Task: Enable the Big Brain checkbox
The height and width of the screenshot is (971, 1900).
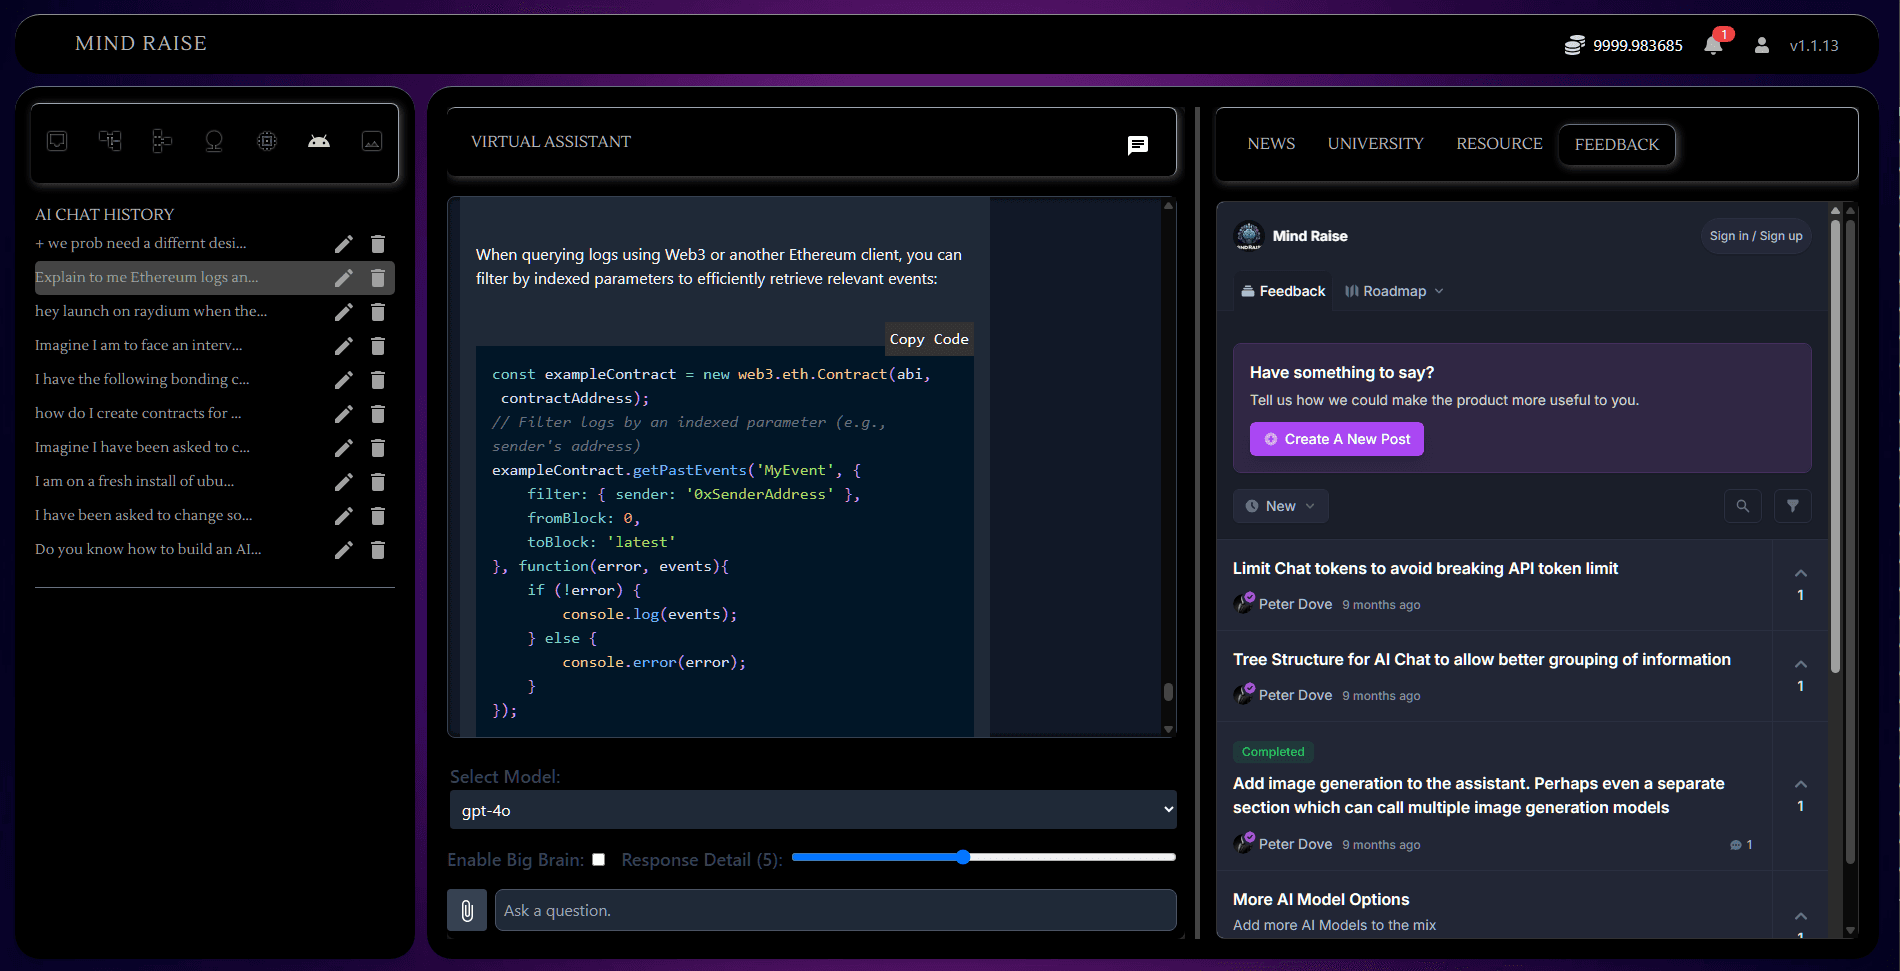Action: [598, 860]
